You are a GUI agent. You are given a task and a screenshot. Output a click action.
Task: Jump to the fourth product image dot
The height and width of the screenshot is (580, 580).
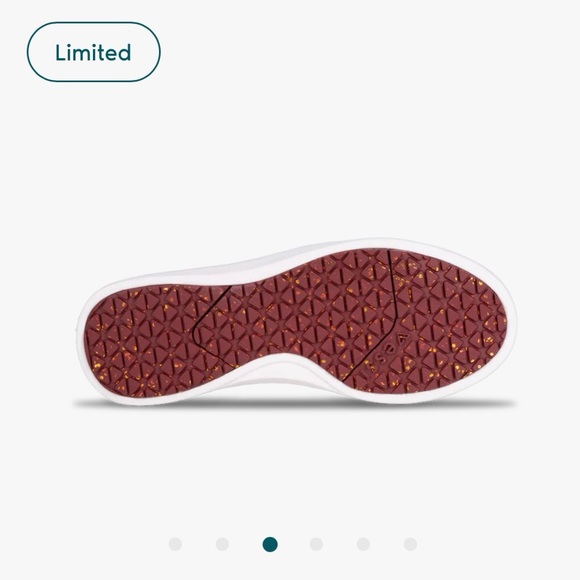point(316,544)
